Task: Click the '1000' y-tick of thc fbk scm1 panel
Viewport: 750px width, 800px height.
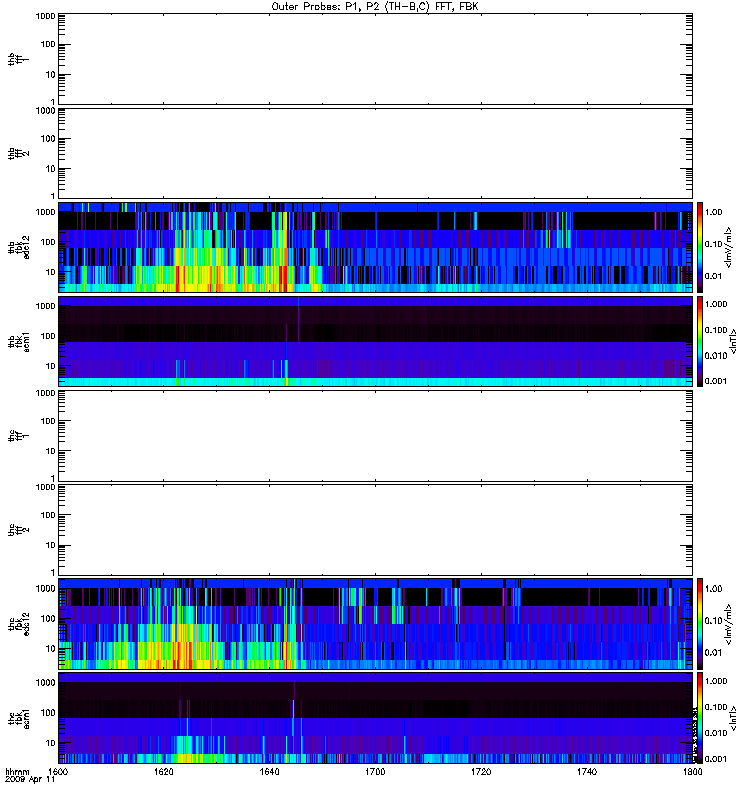Action: (x=45, y=683)
